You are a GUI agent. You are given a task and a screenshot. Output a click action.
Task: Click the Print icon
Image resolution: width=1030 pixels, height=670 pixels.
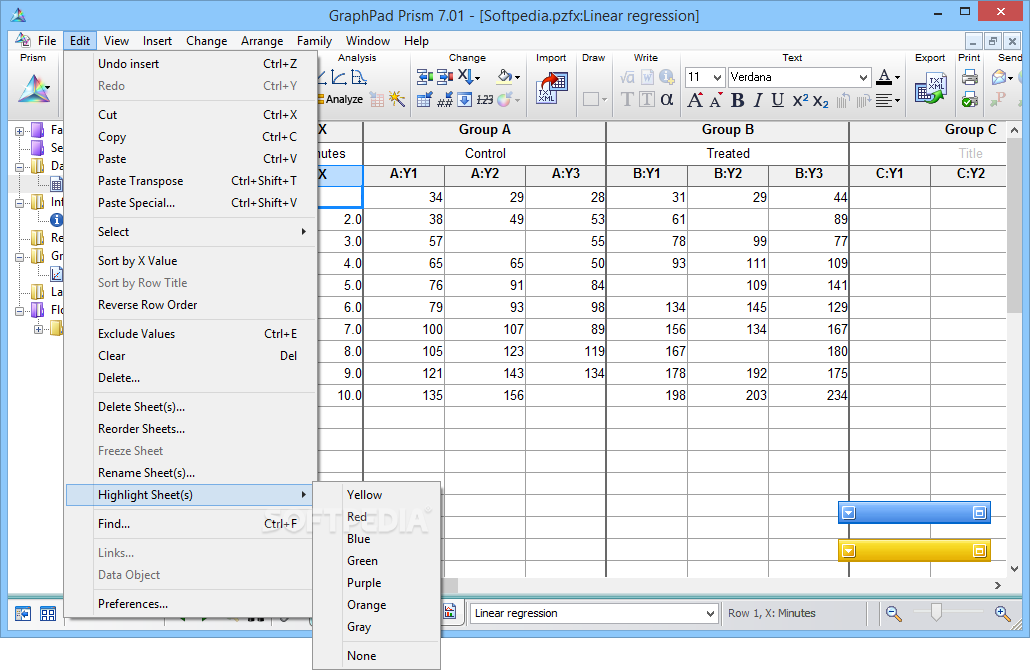(x=969, y=78)
